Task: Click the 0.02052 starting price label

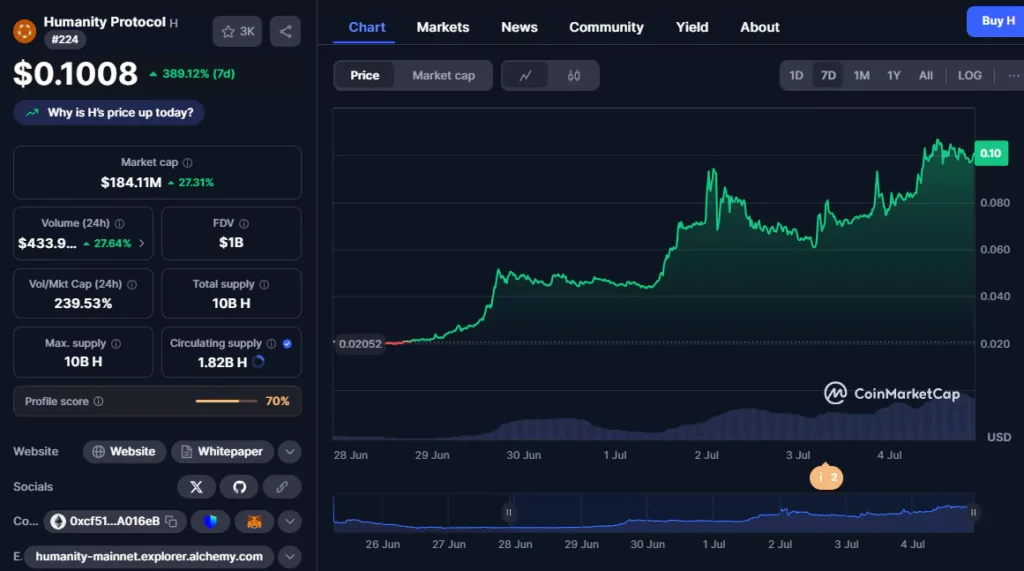Action: pyautogui.click(x=360, y=344)
